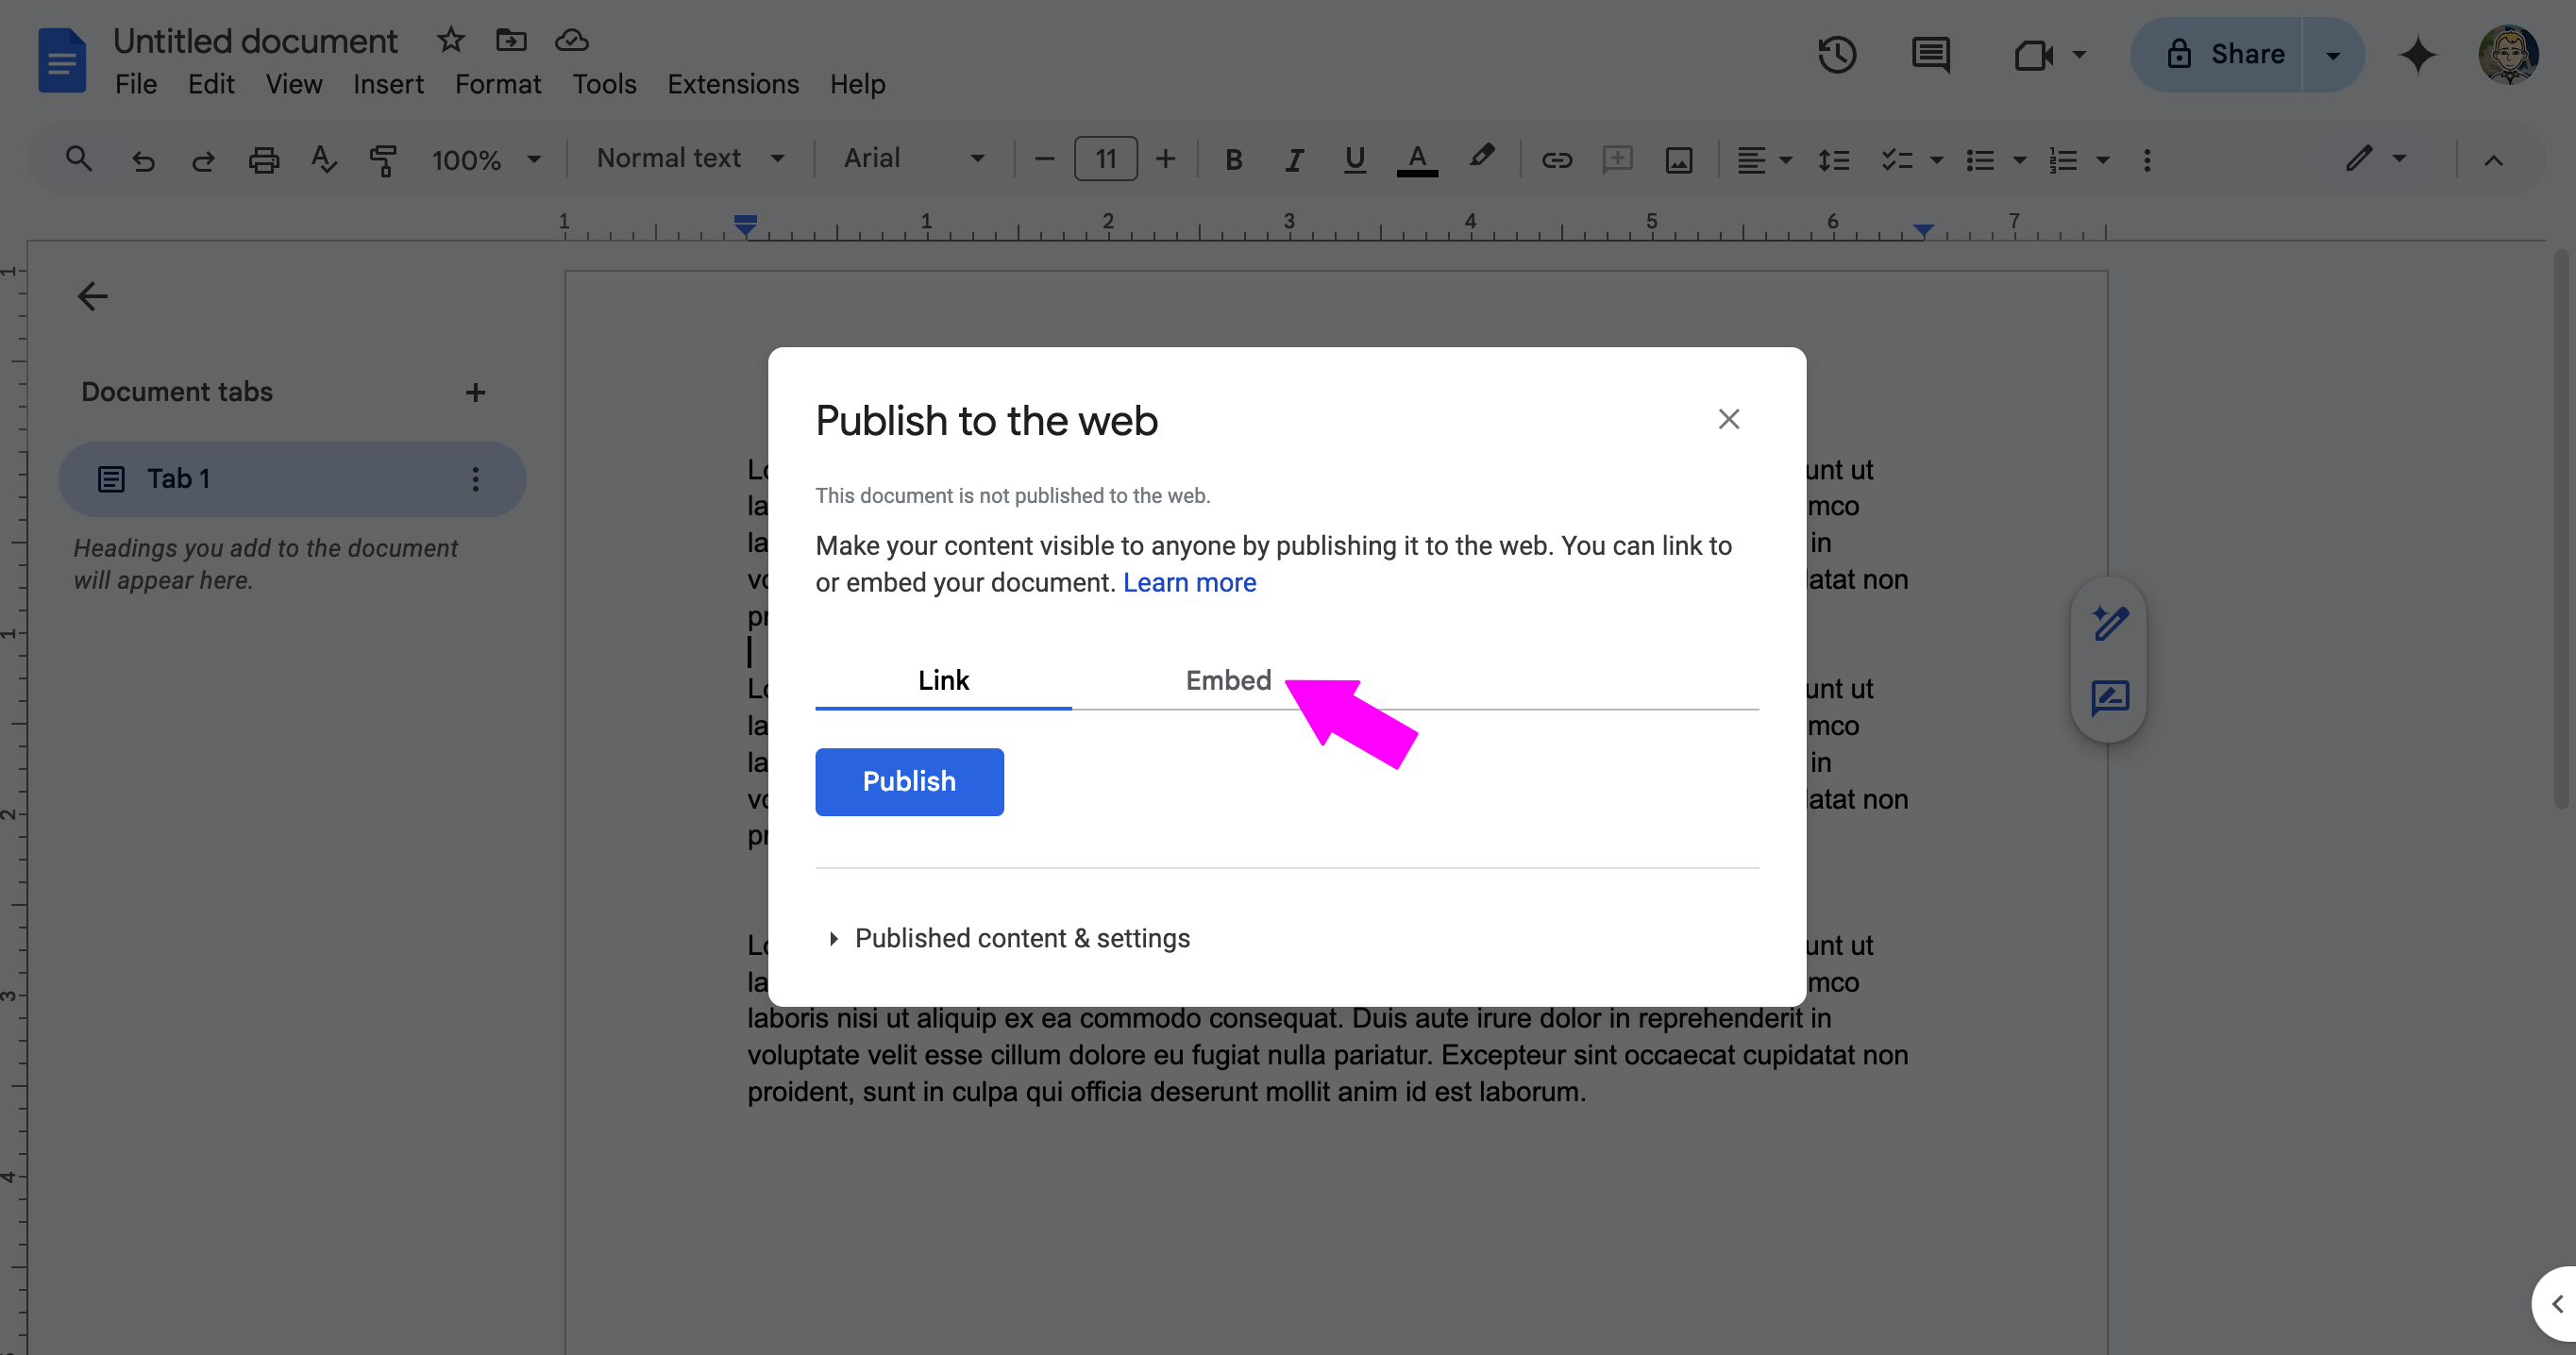Open version history clock icon
Image resolution: width=2576 pixels, height=1355 pixels.
[1837, 54]
